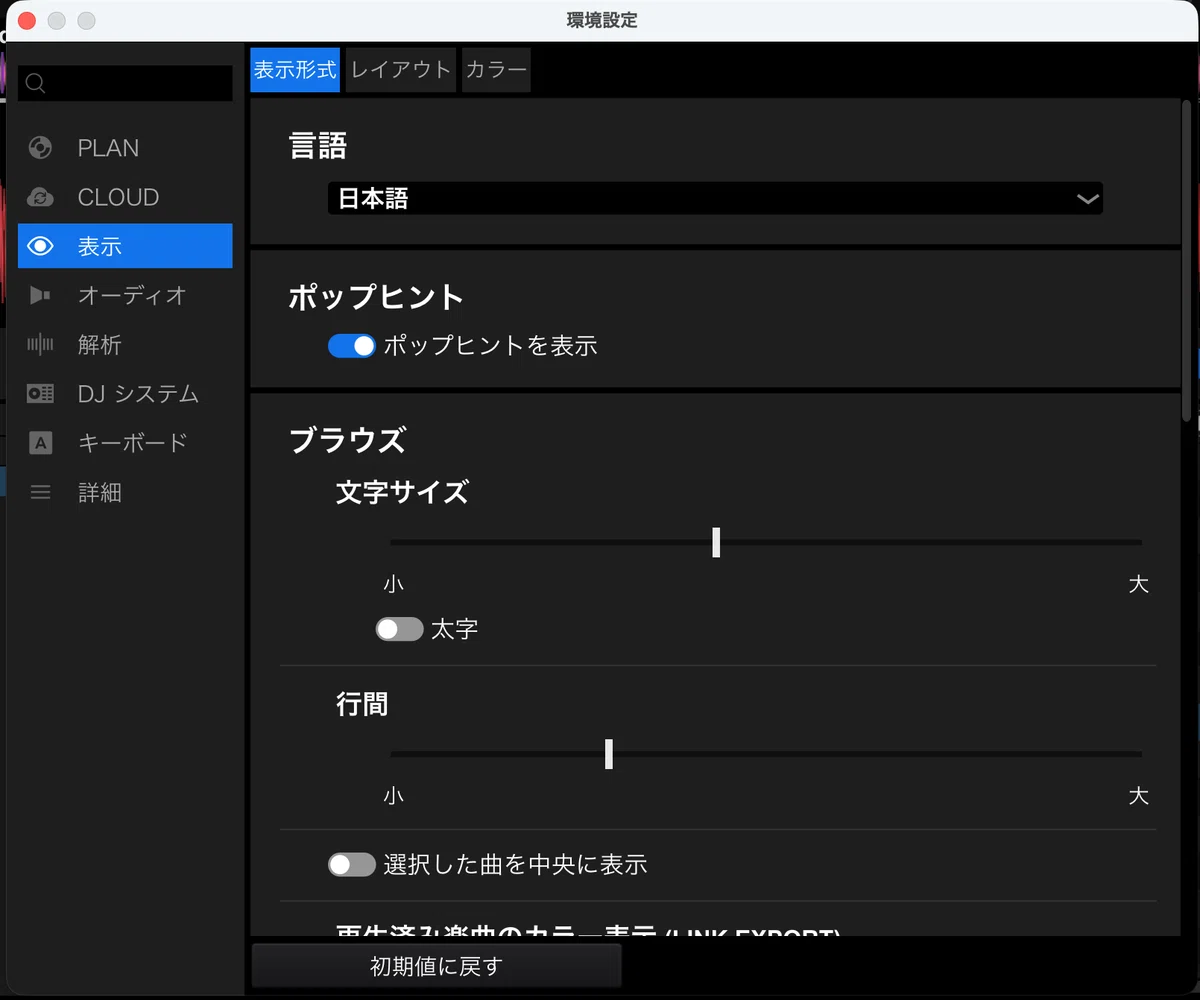Click the 言語 section heading
This screenshot has height=1000, width=1200.
click(x=318, y=147)
